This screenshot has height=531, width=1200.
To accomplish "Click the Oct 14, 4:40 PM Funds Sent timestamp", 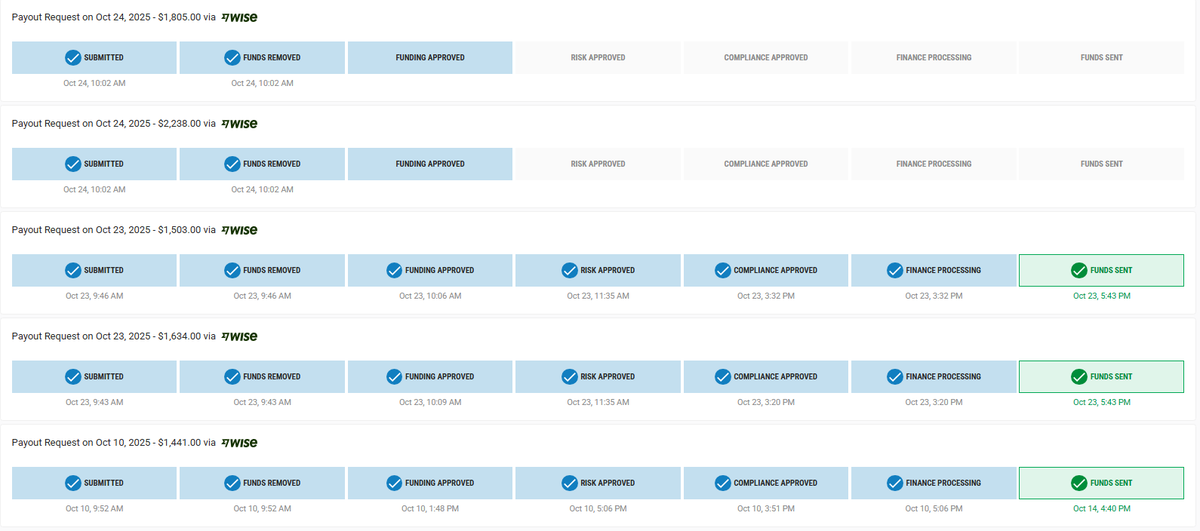I will point(1102,508).
